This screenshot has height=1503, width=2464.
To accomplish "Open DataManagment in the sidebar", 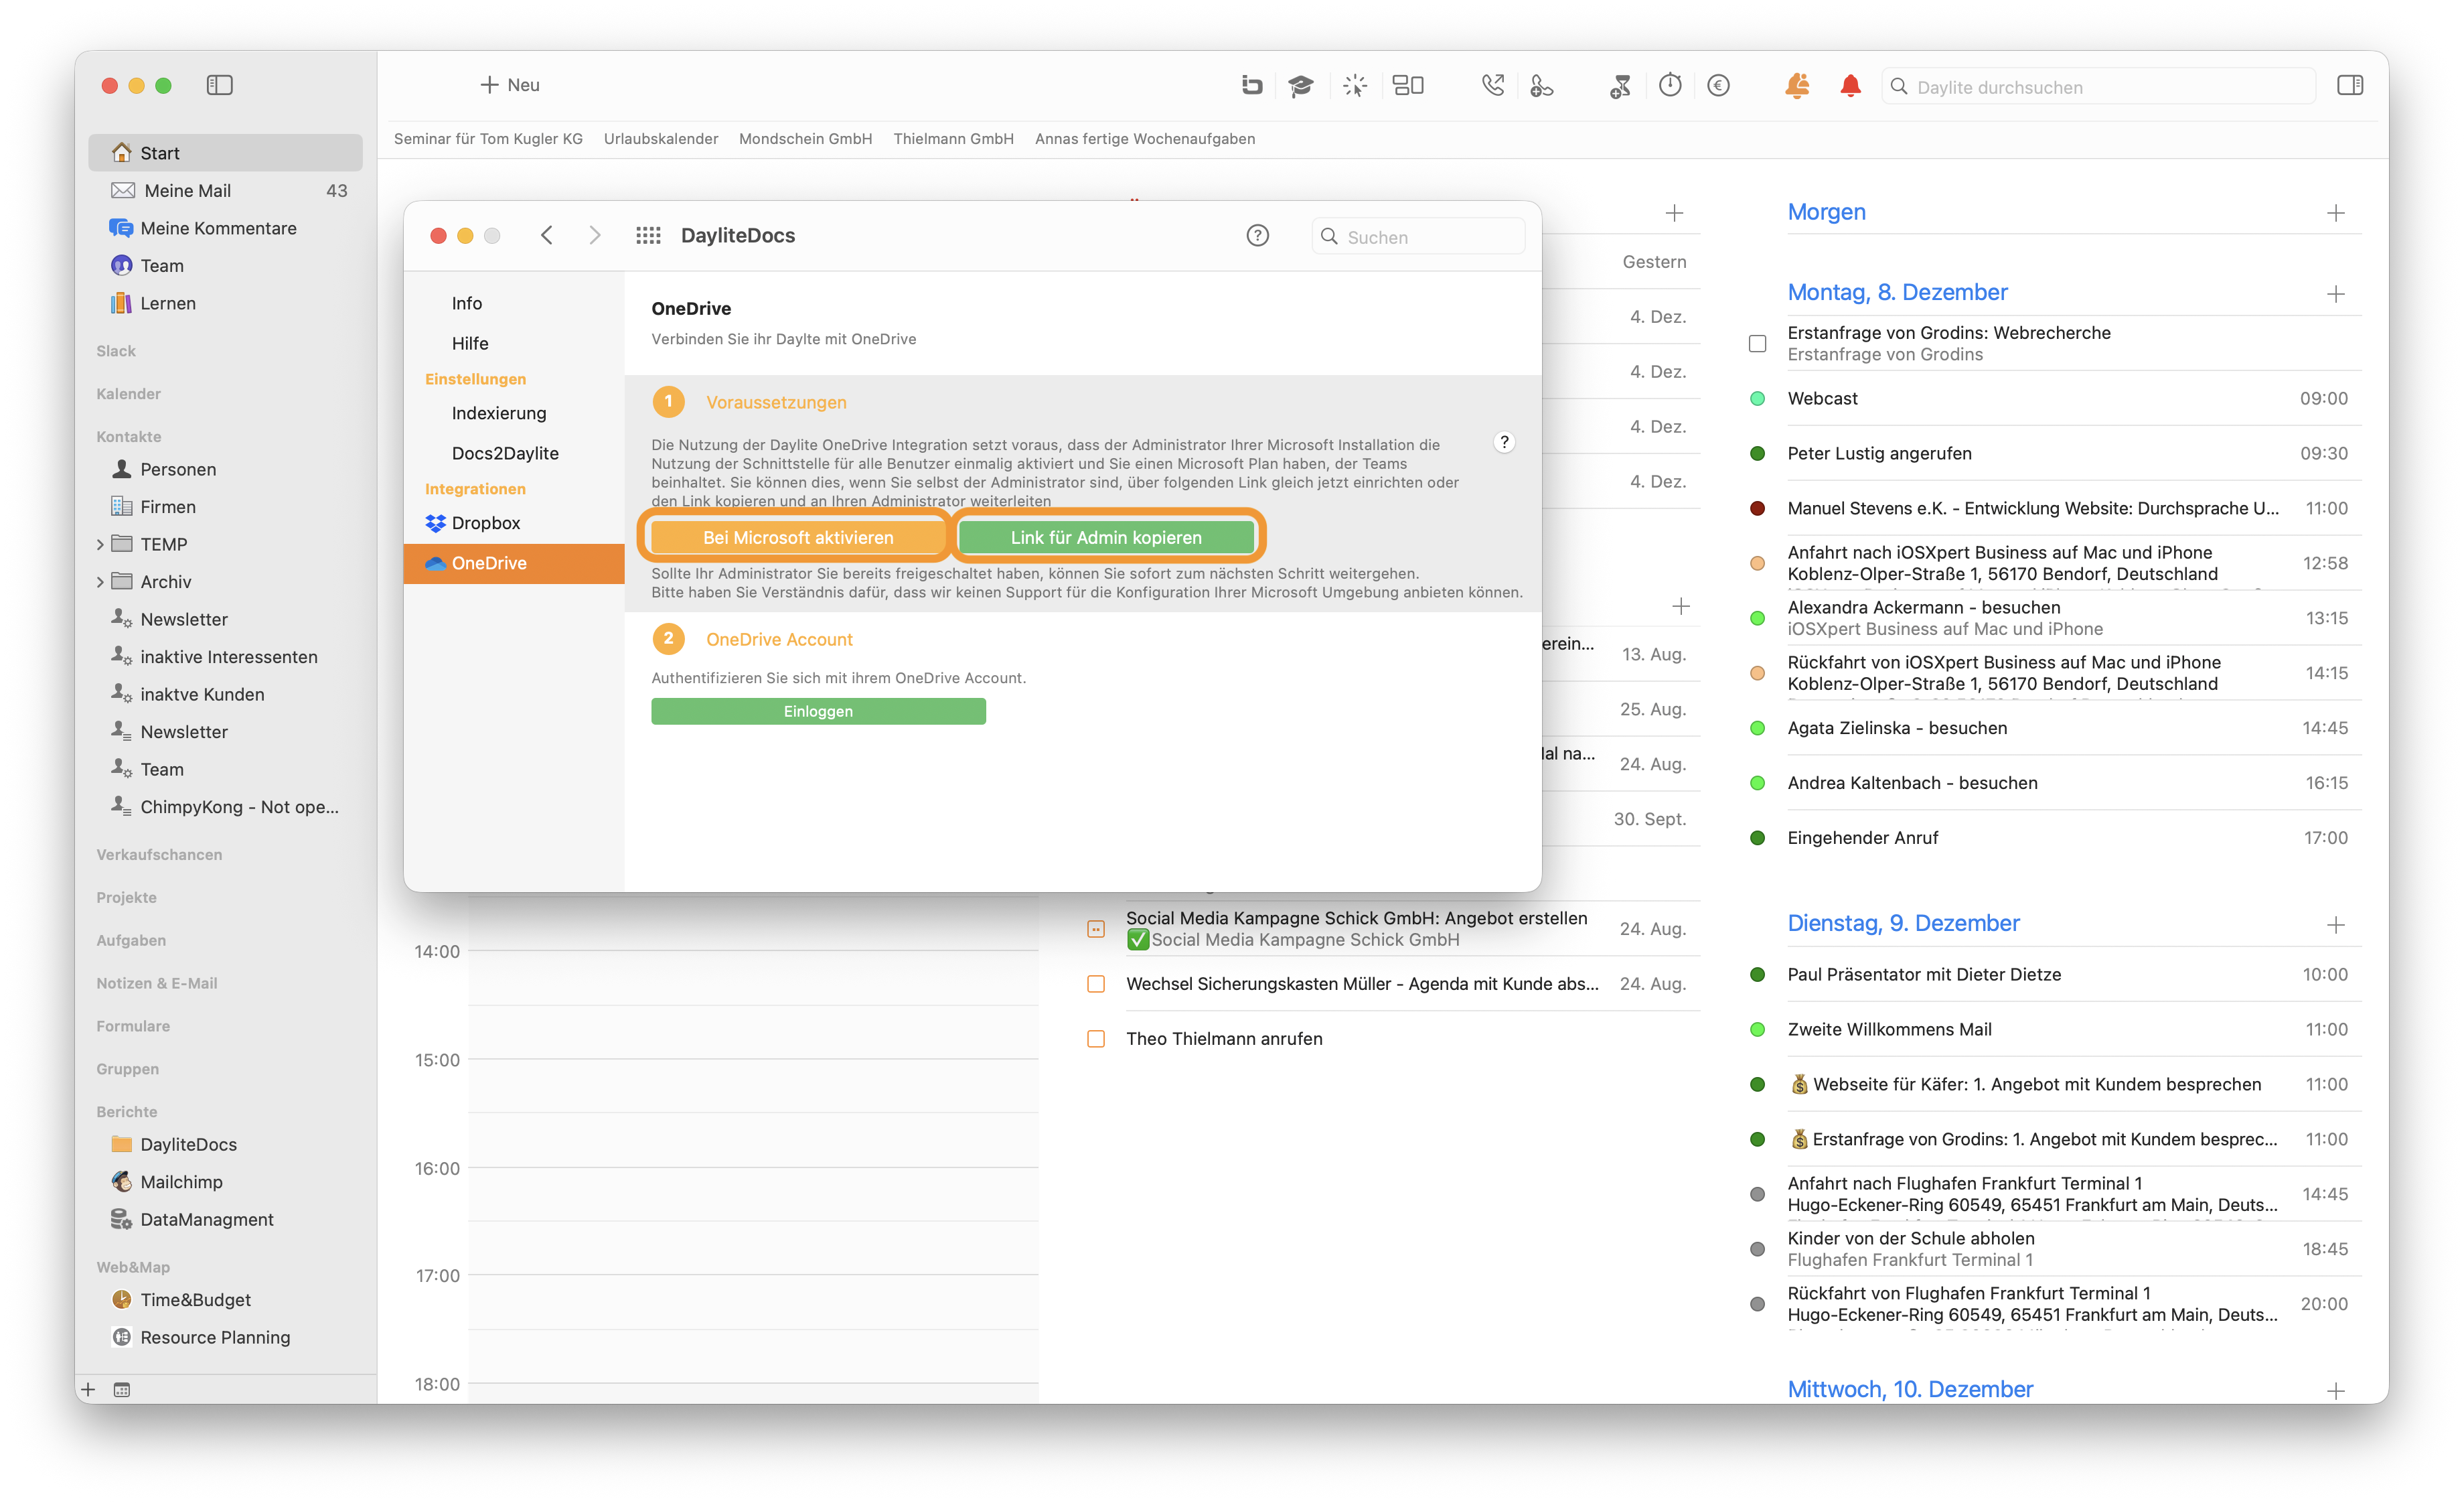I will (226, 1219).
